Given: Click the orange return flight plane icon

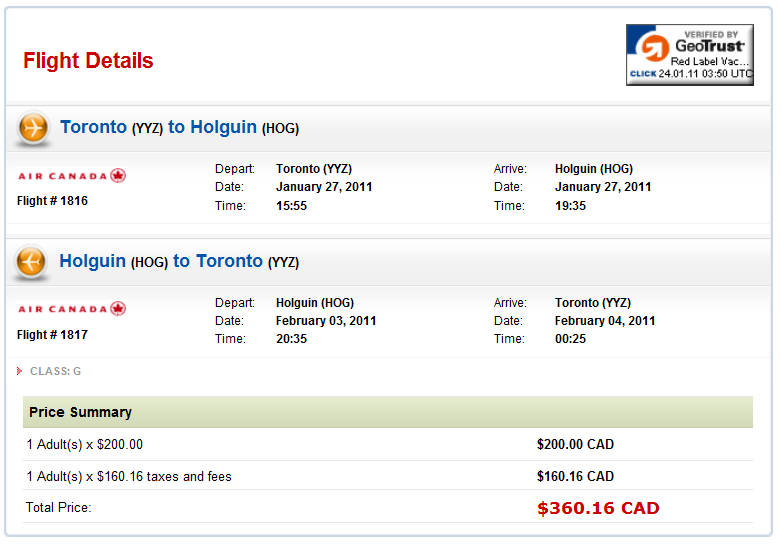Looking at the screenshot, I should [31, 262].
